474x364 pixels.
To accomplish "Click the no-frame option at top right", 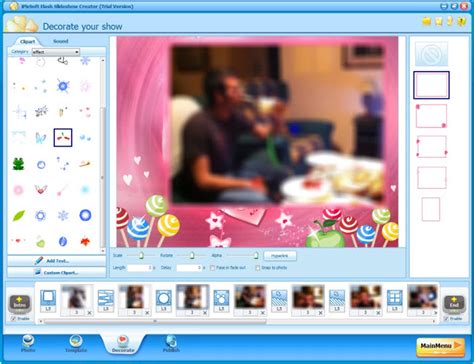I will pos(431,54).
